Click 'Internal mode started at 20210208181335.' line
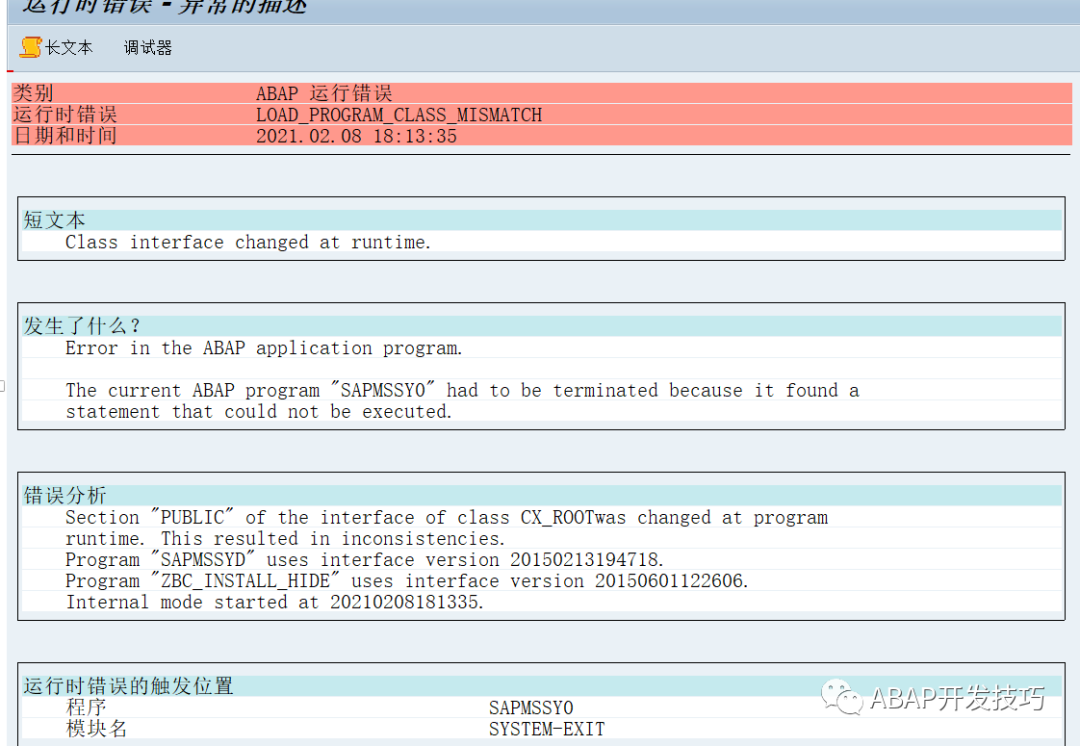1080x746 pixels. tap(274, 603)
